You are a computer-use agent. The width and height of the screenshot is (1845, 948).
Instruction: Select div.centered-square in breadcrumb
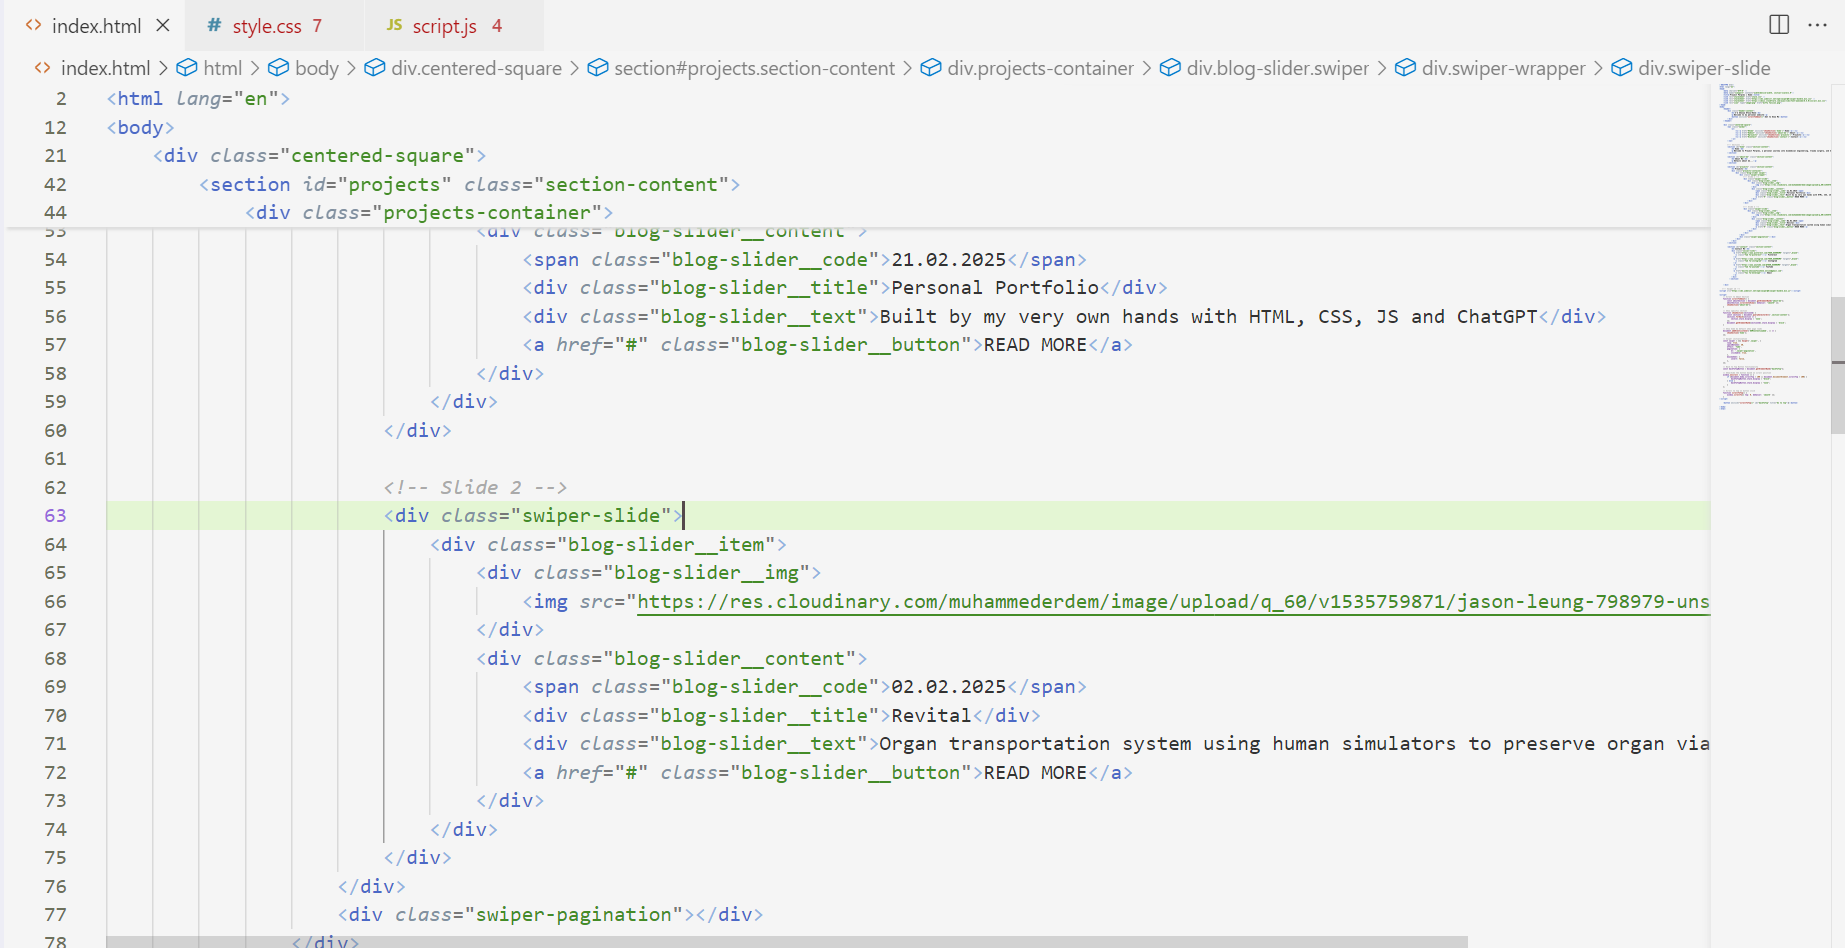tap(476, 68)
